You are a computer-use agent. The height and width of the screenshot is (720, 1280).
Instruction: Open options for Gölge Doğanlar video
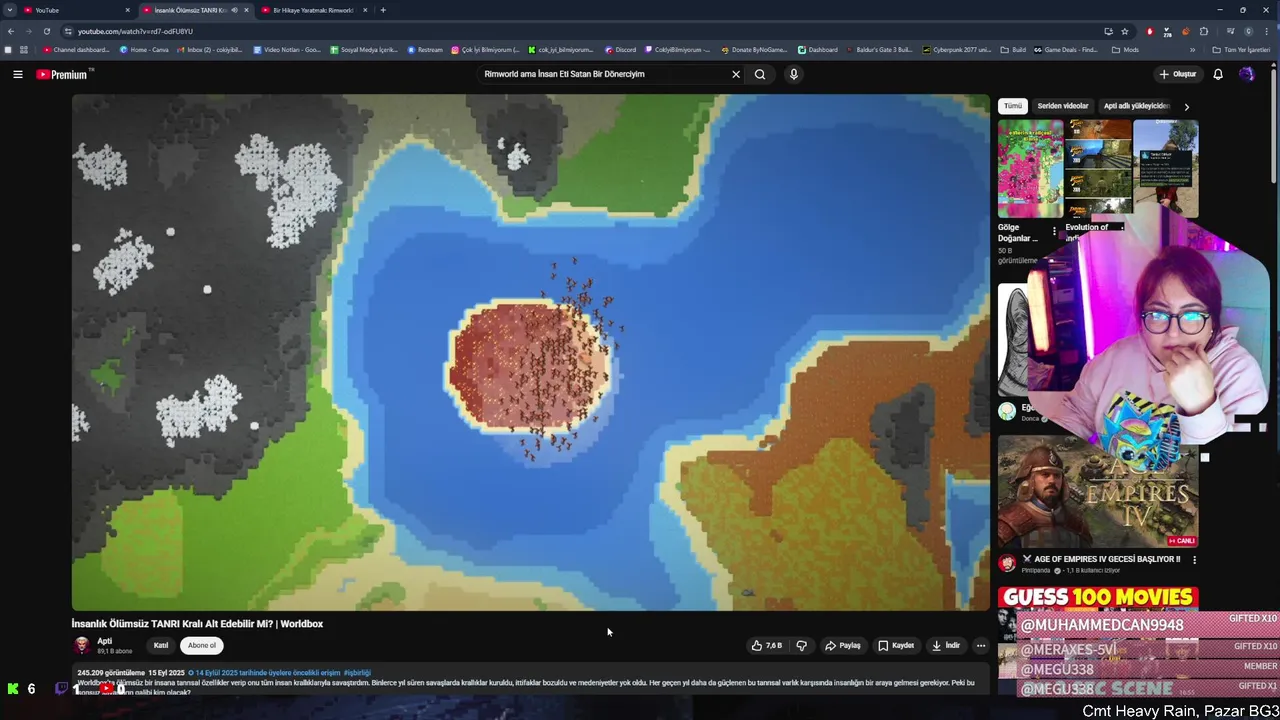click(x=1053, y=232)
